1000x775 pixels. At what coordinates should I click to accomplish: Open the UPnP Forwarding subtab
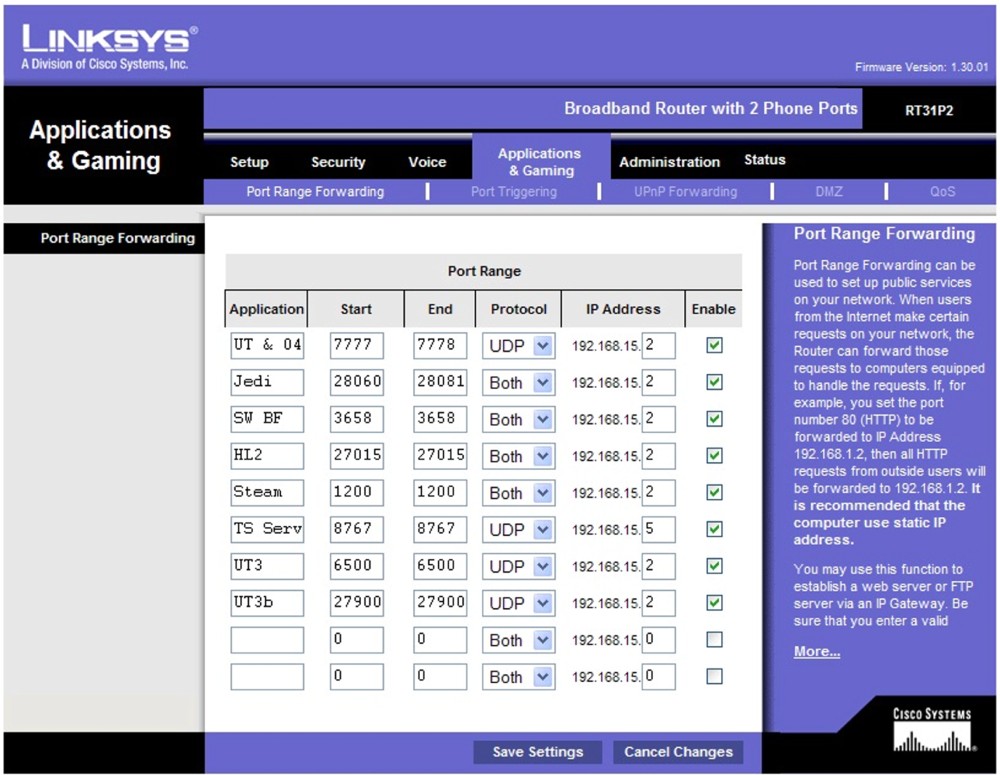(686, 191)
